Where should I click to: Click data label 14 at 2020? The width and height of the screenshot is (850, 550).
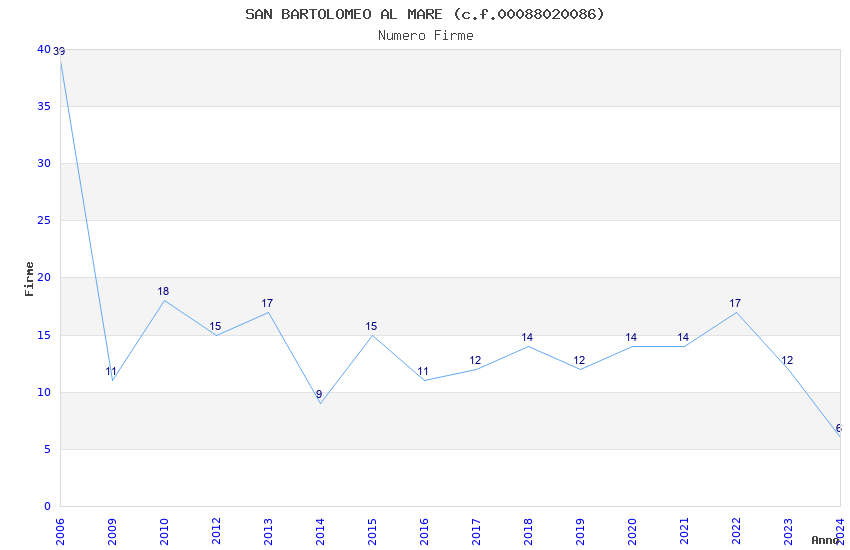click(631, 338)
